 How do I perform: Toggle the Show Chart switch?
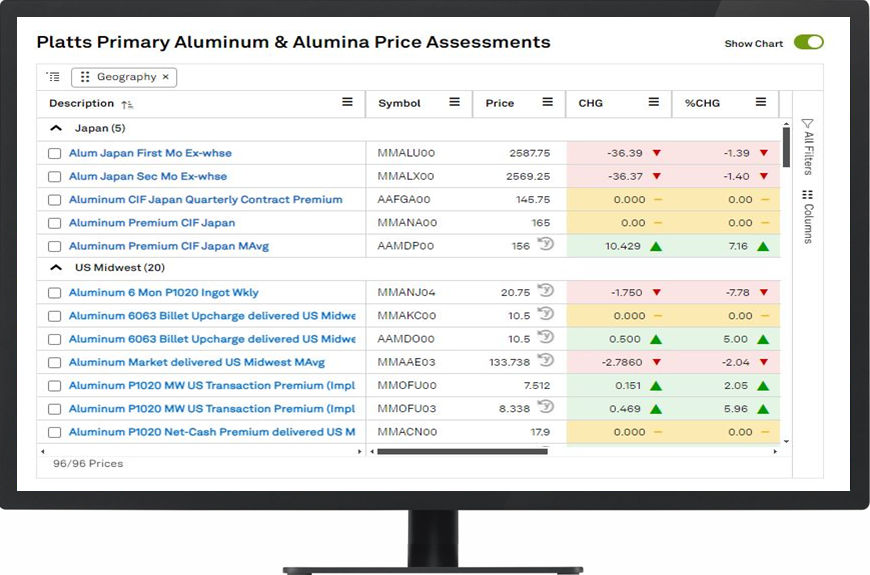pos(808,42)
